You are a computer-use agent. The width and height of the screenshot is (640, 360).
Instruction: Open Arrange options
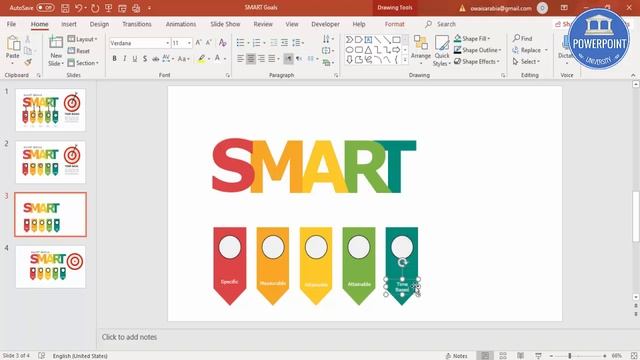pos(421,50)
